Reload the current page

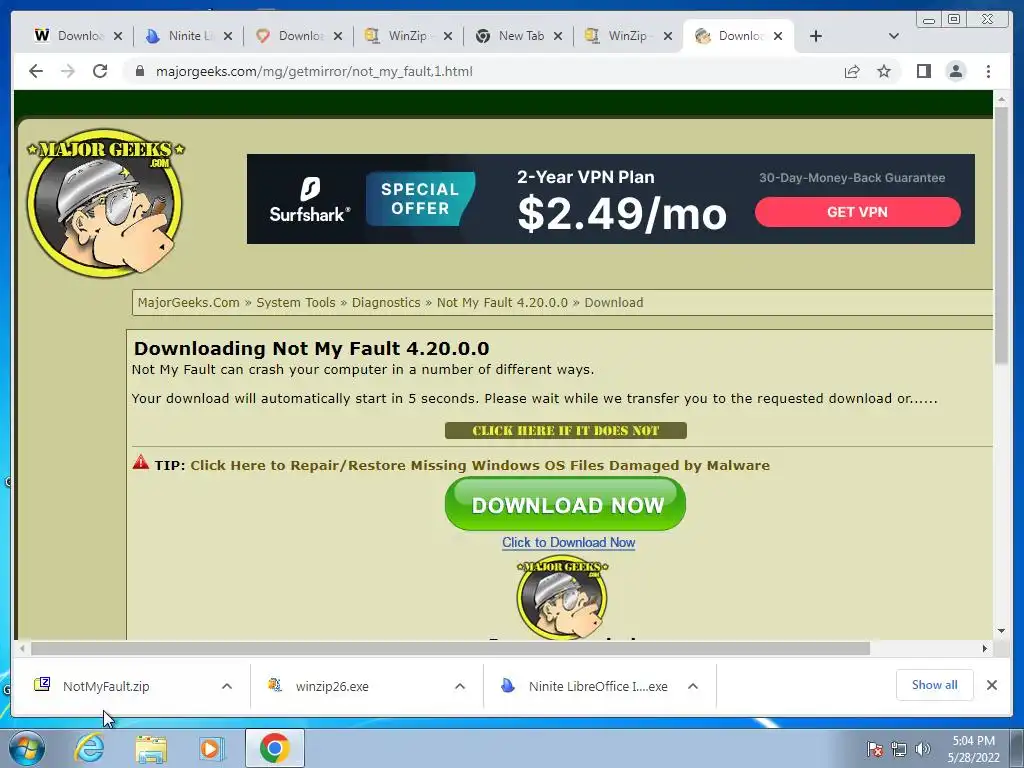pos(100,71)
